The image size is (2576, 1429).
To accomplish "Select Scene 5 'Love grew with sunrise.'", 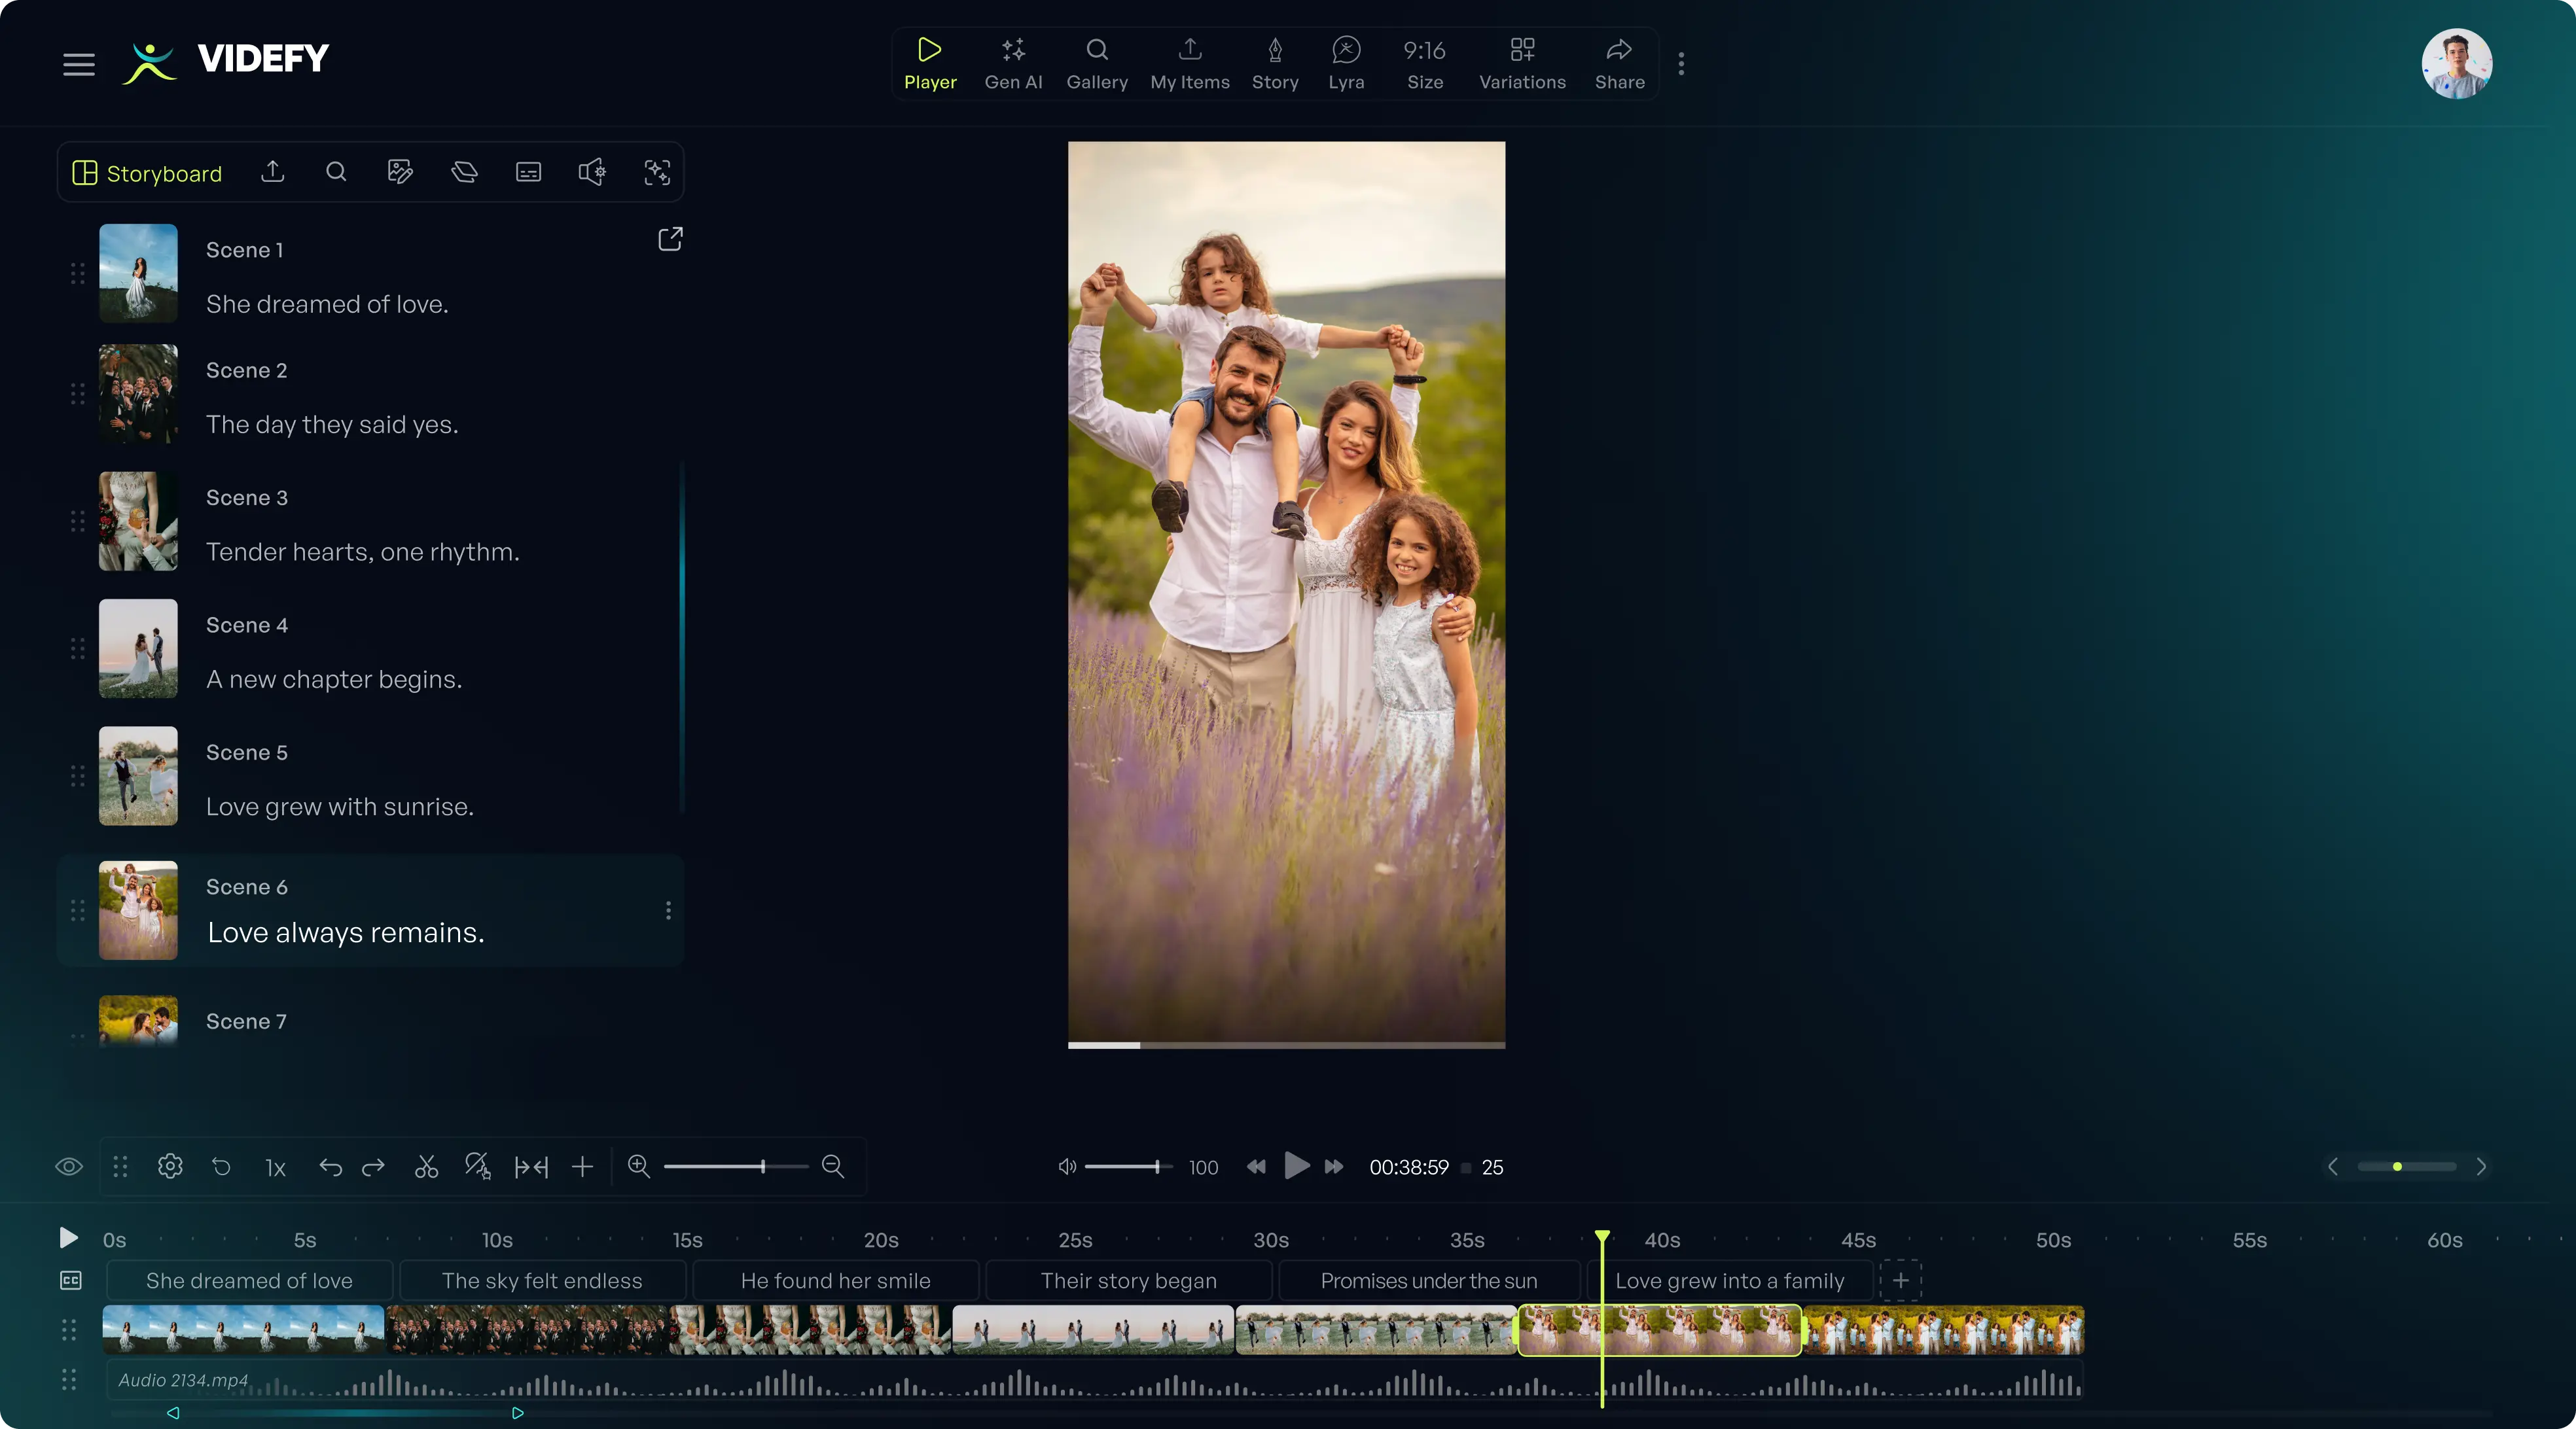I will coord(370,776).
